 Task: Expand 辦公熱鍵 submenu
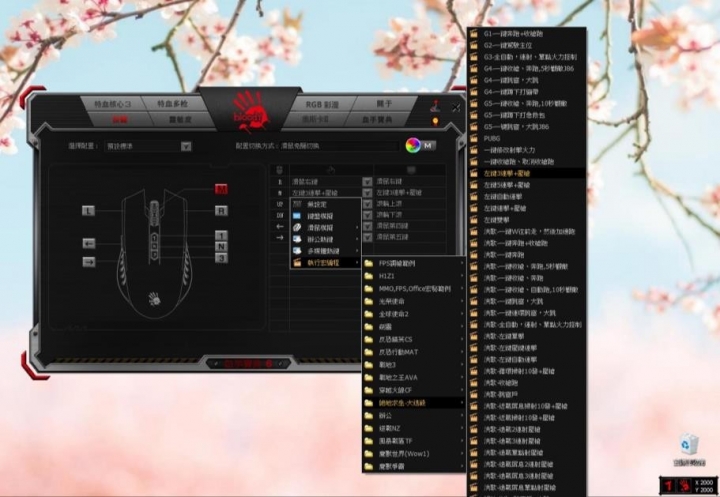point(326,239)
